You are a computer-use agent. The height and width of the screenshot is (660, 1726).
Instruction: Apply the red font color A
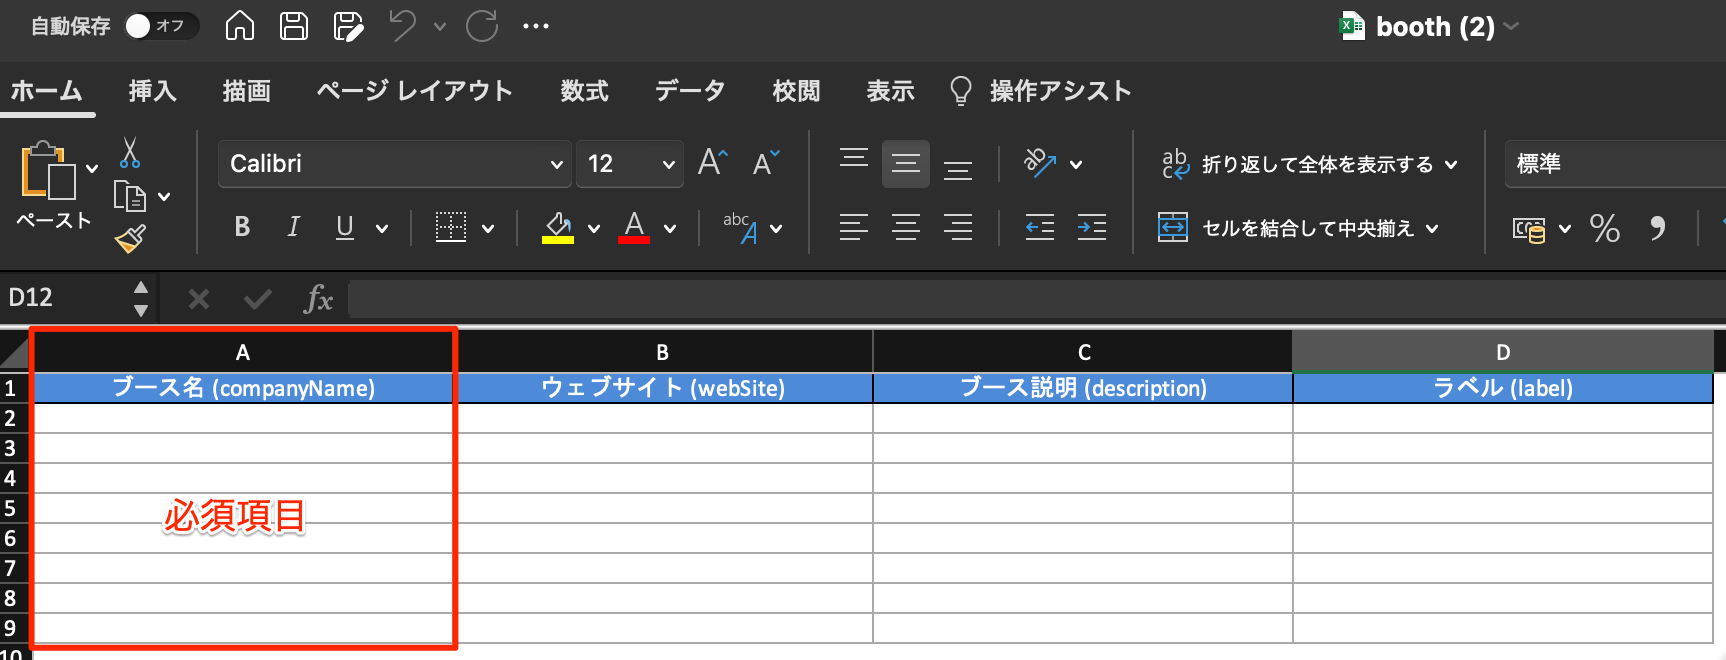[x=634, y=227]
